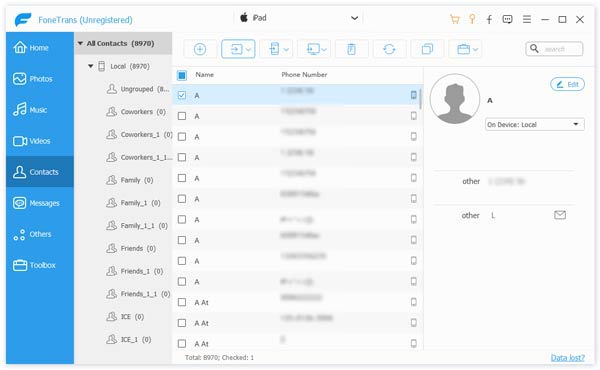Select the Coworkers_1 (0) group

click(140, 135)
